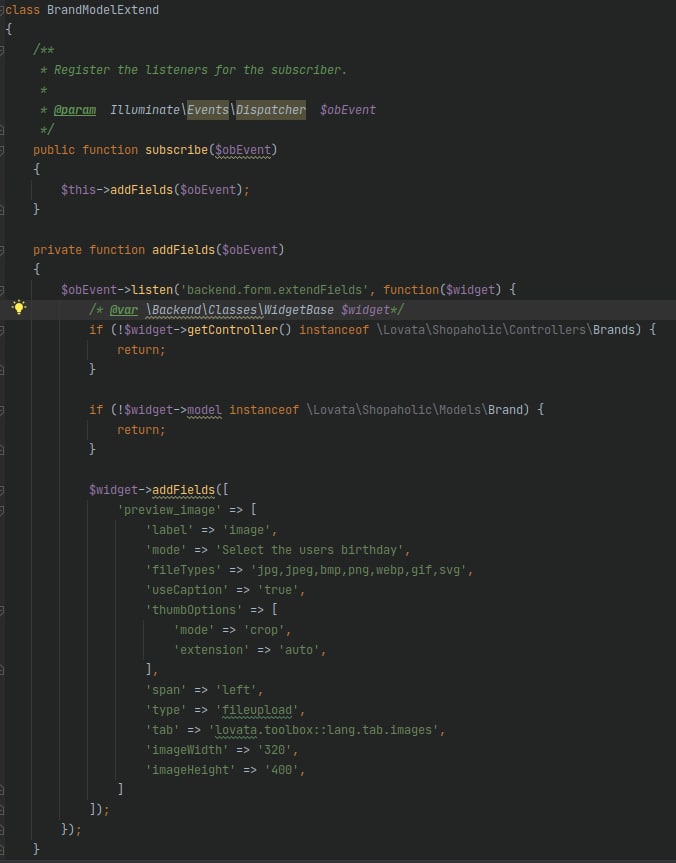
Task: Click the Brands controller class name
Action: [613, 330]
